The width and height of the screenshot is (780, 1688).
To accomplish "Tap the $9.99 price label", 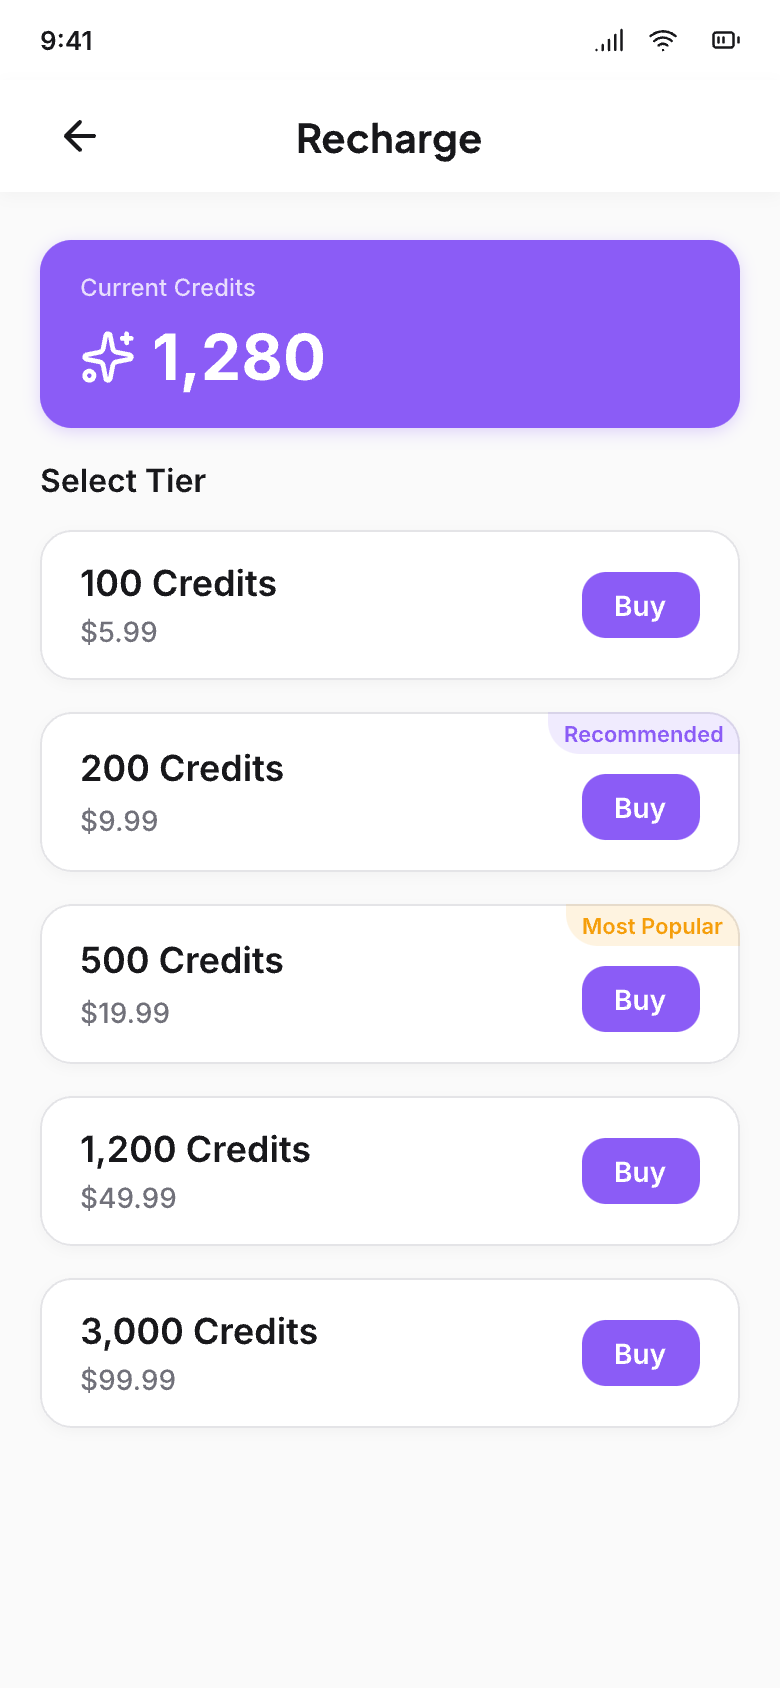I will [119, 821].
